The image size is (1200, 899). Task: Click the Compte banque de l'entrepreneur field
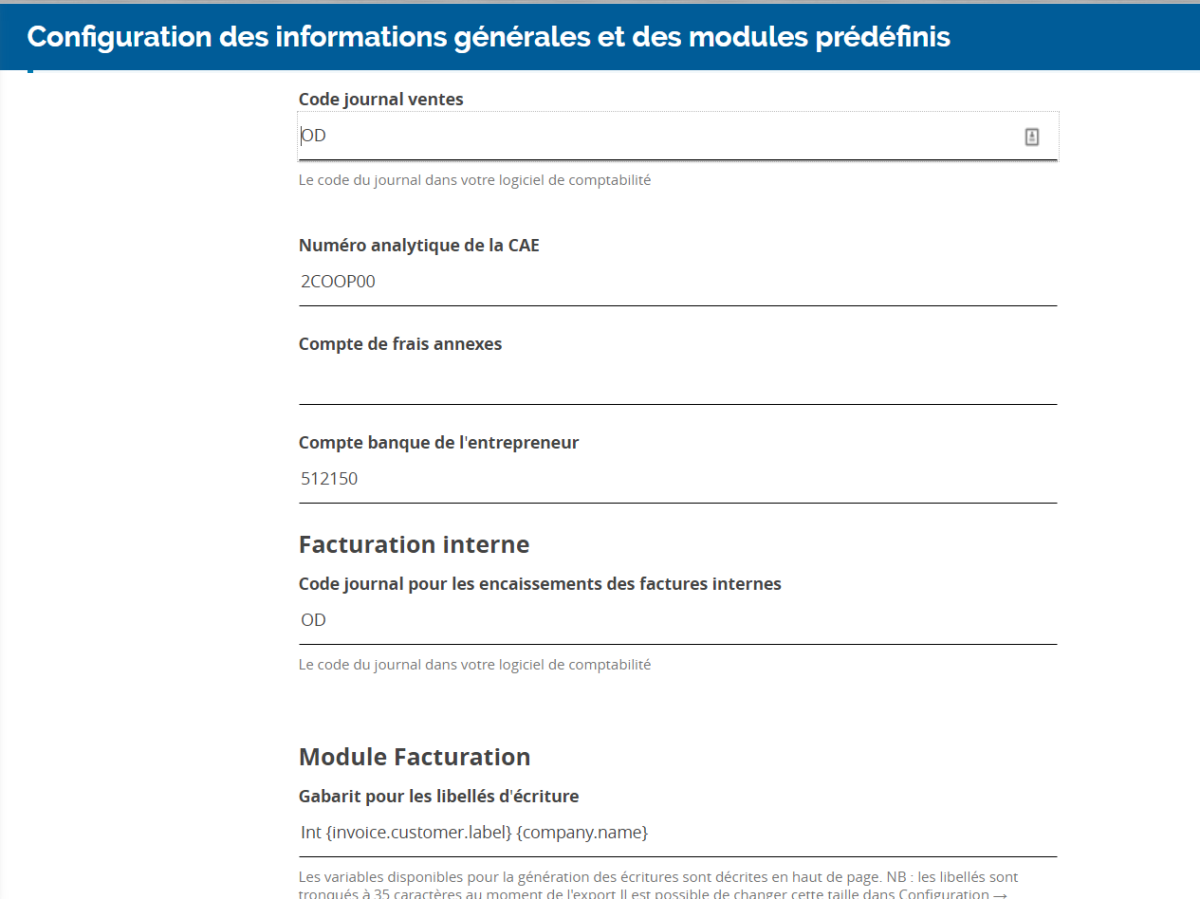pos(677,479)
